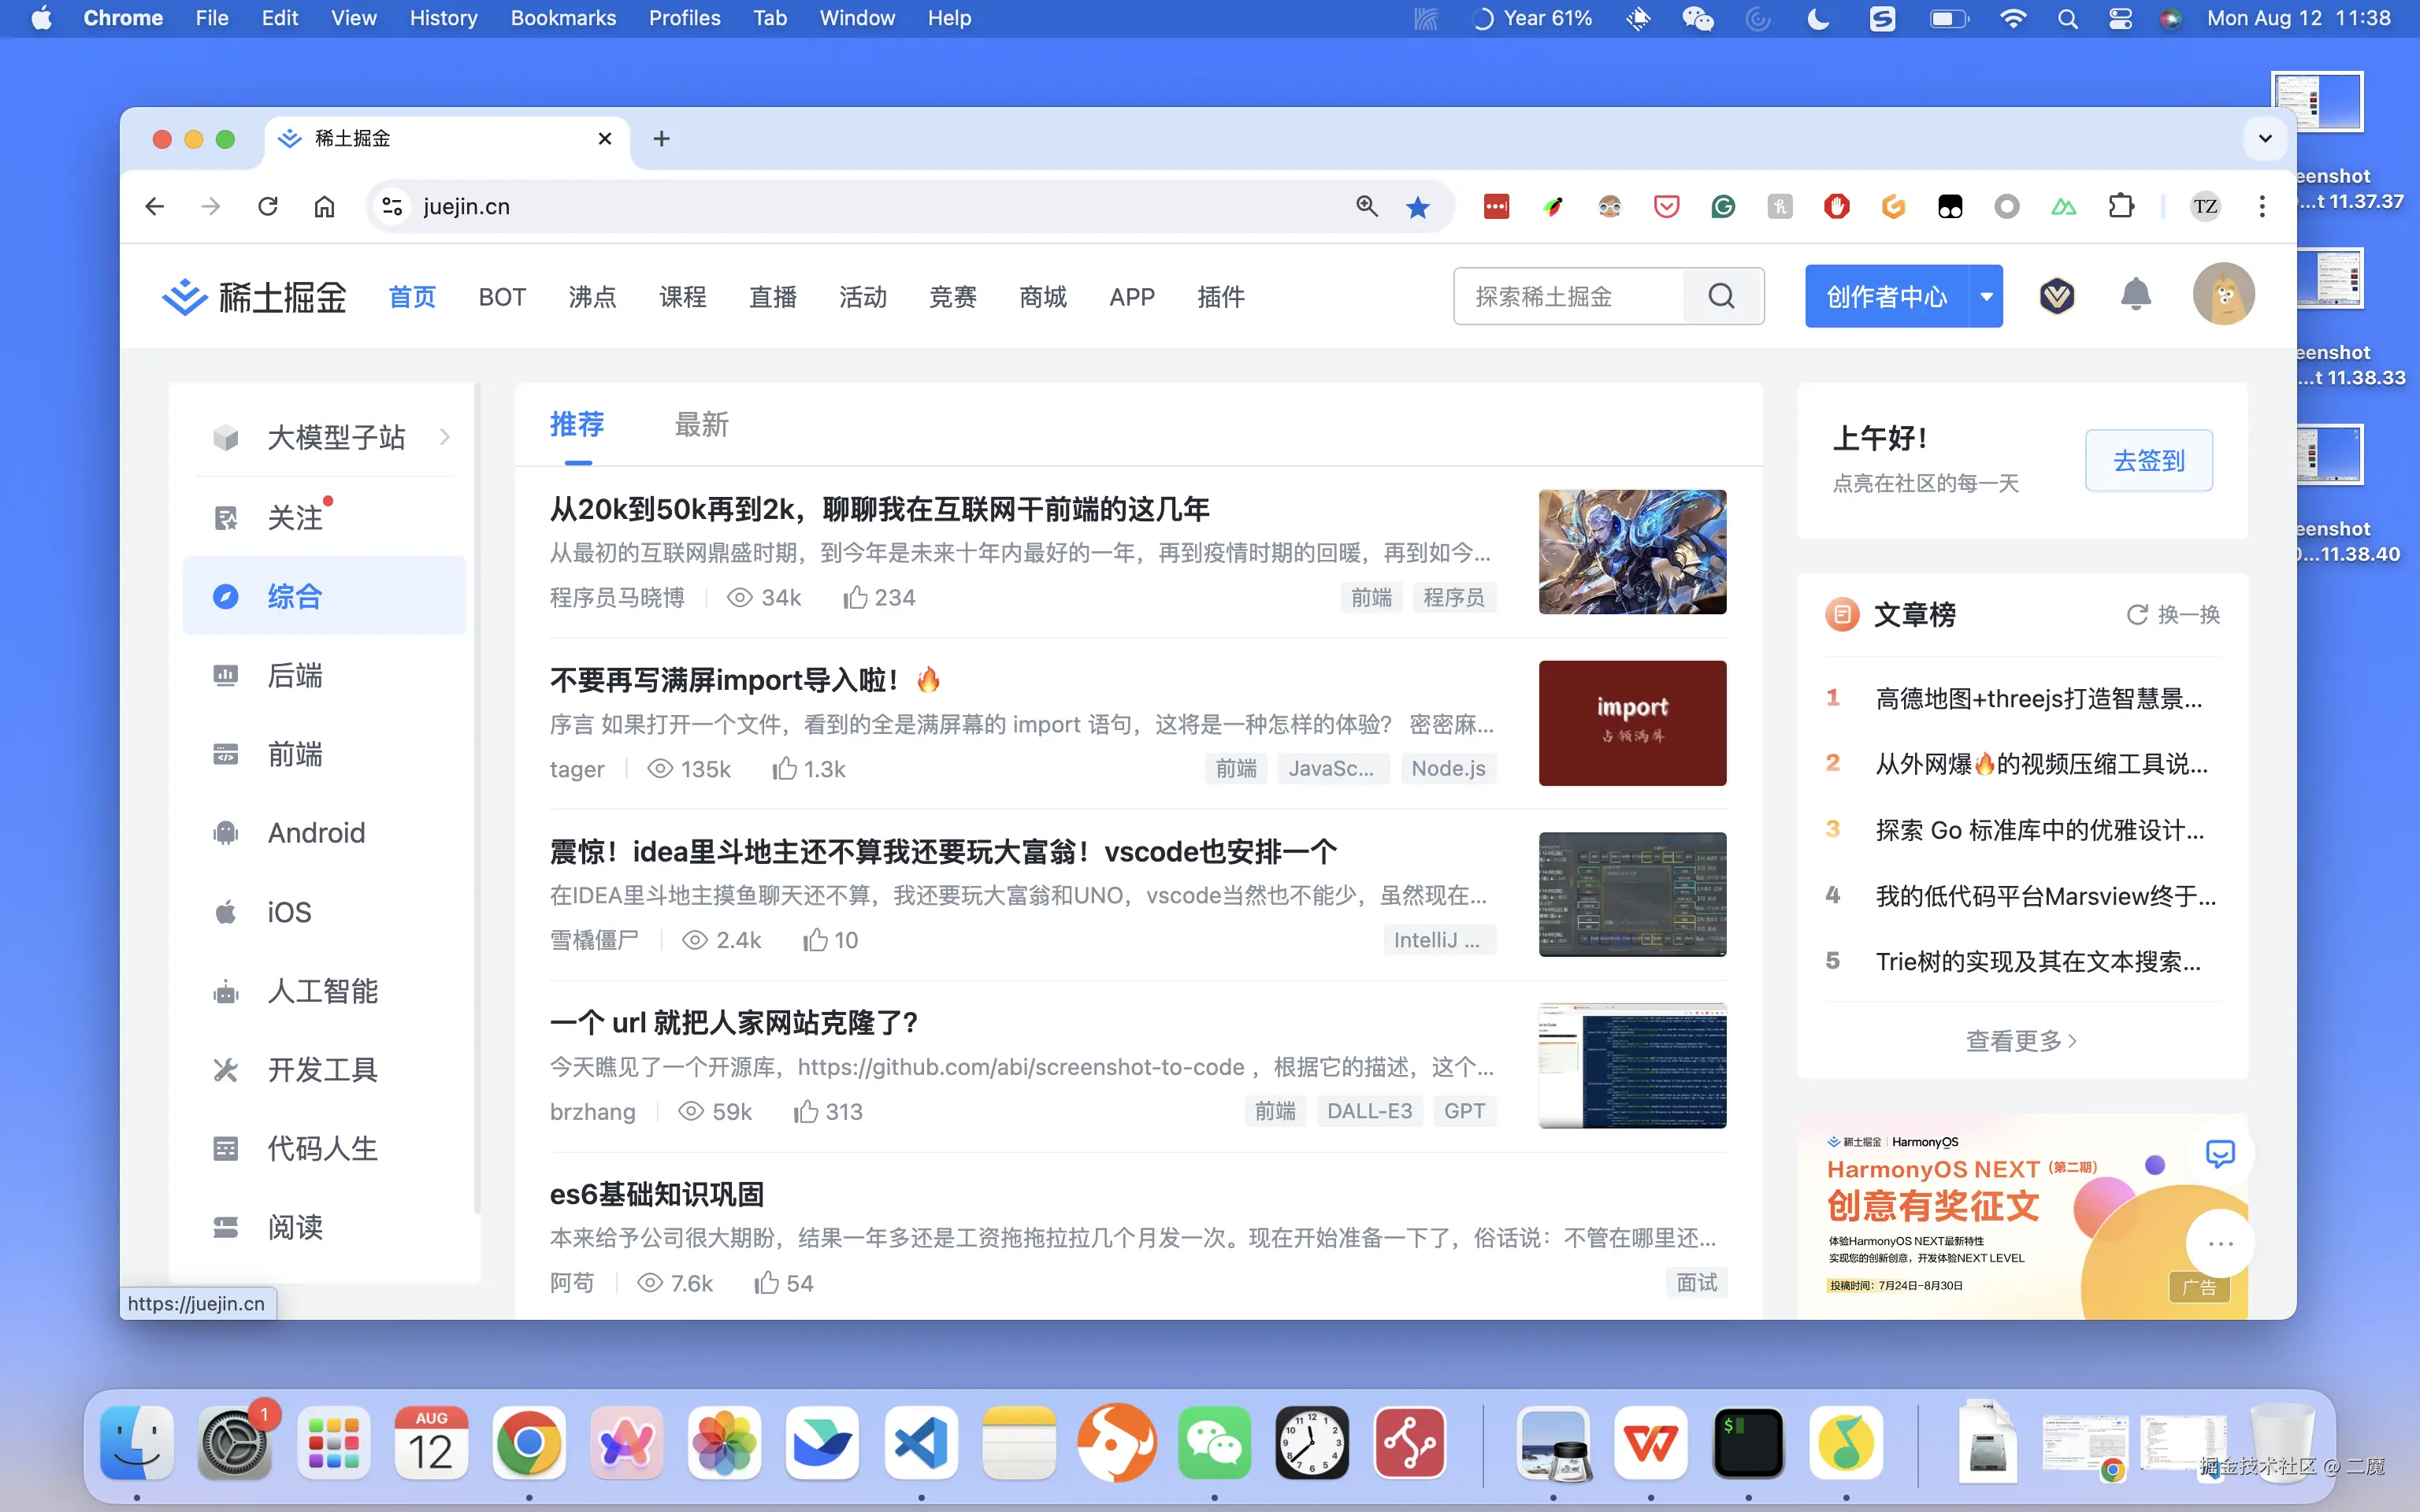This screenshot has width=2420, height=1512.
Task: Click the DALL-E3 tag
Action: [x=1369, y=1111]
